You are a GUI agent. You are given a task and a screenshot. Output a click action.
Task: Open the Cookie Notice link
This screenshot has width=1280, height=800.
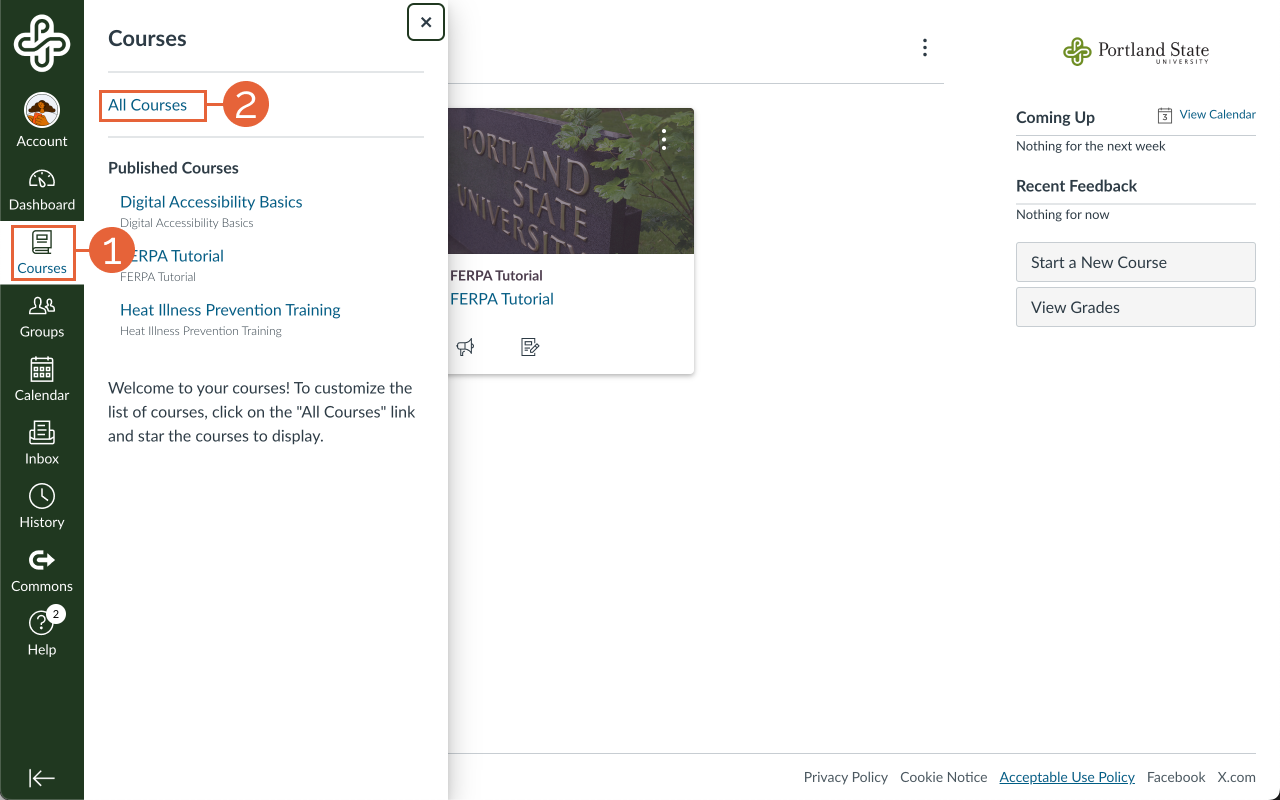944,777
